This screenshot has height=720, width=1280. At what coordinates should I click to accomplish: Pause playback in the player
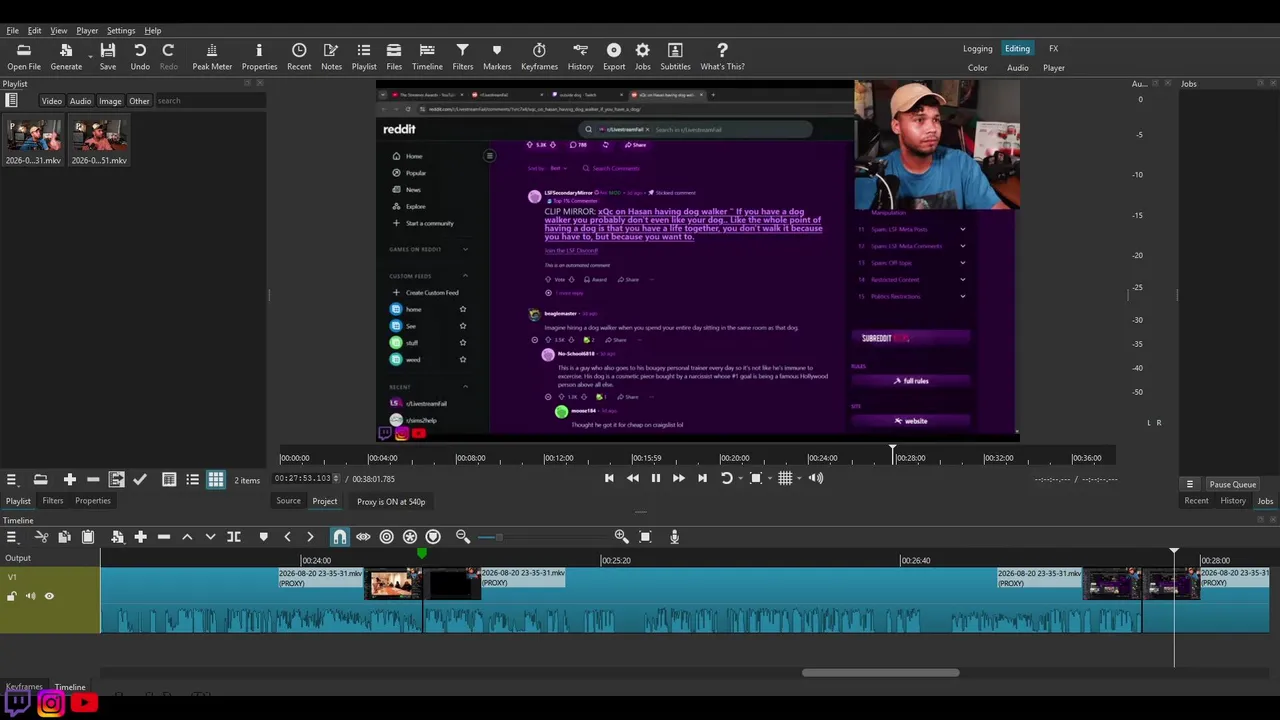pos(656,478)
